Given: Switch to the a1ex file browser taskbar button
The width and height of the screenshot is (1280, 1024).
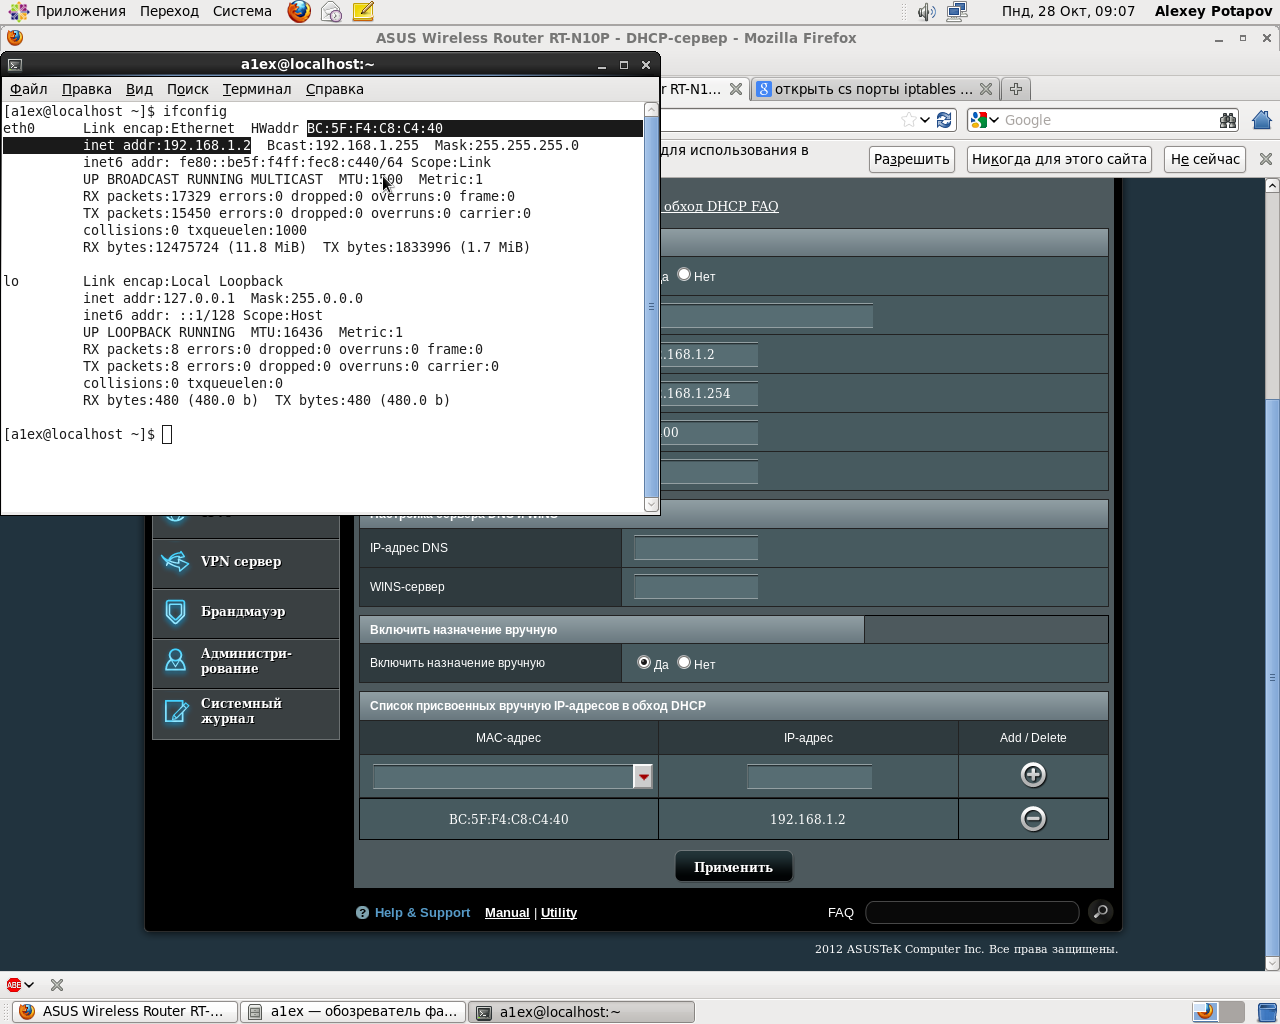Looking at the screenshot, I should [353, 1012].
